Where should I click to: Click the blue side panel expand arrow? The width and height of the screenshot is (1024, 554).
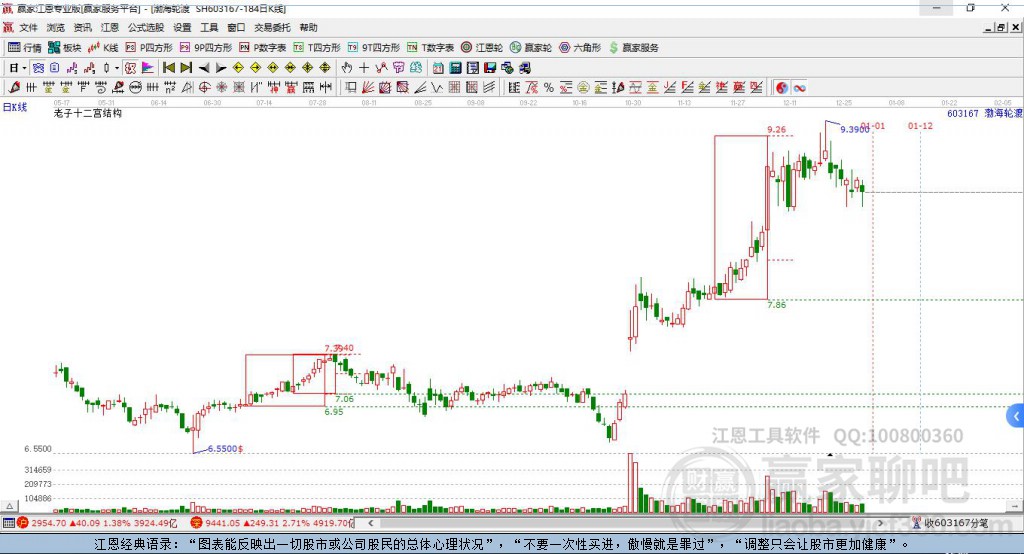click(1016, 416)
